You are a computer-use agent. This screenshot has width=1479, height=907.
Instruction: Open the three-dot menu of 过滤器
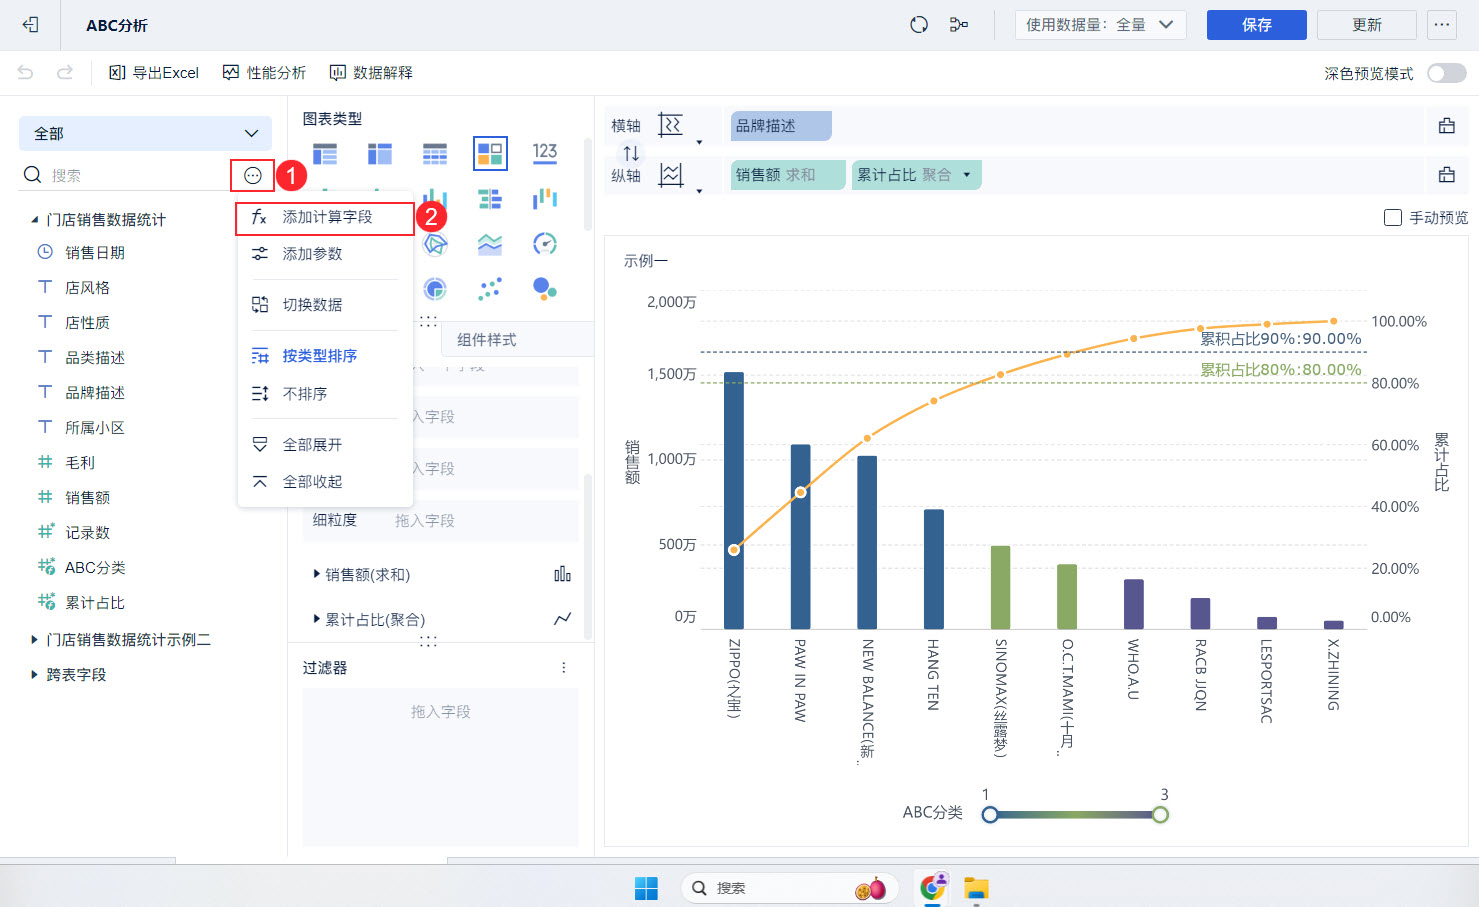[x=564, y=667]
